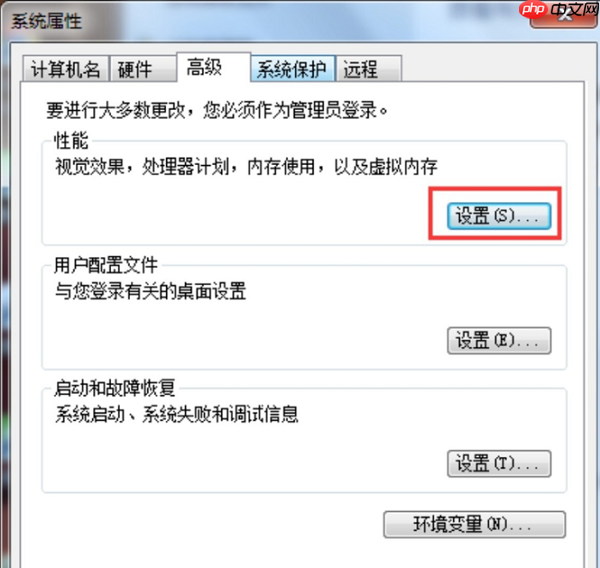Select the 性能 group label
Viewport: 600px width, 568px height.
72,140
